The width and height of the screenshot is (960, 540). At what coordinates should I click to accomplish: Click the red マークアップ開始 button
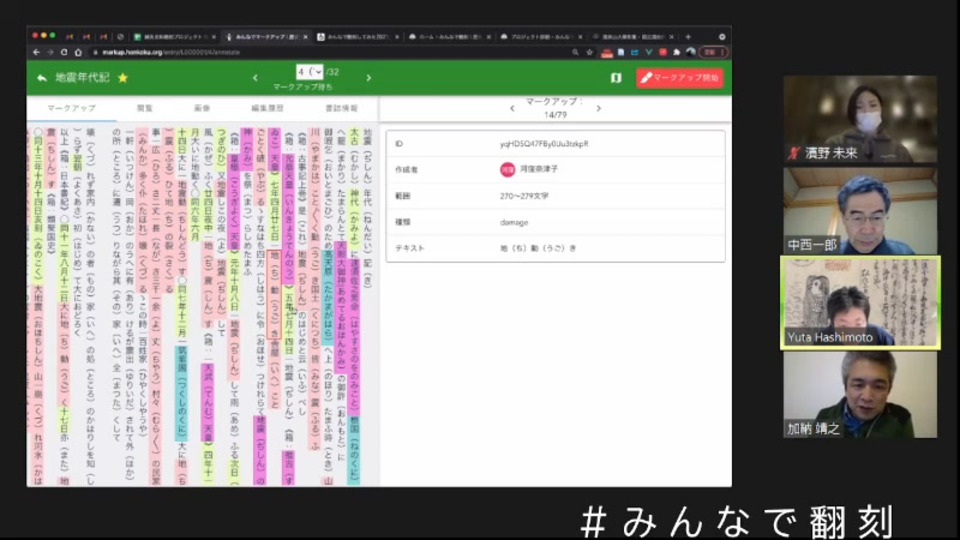(680, 78)
